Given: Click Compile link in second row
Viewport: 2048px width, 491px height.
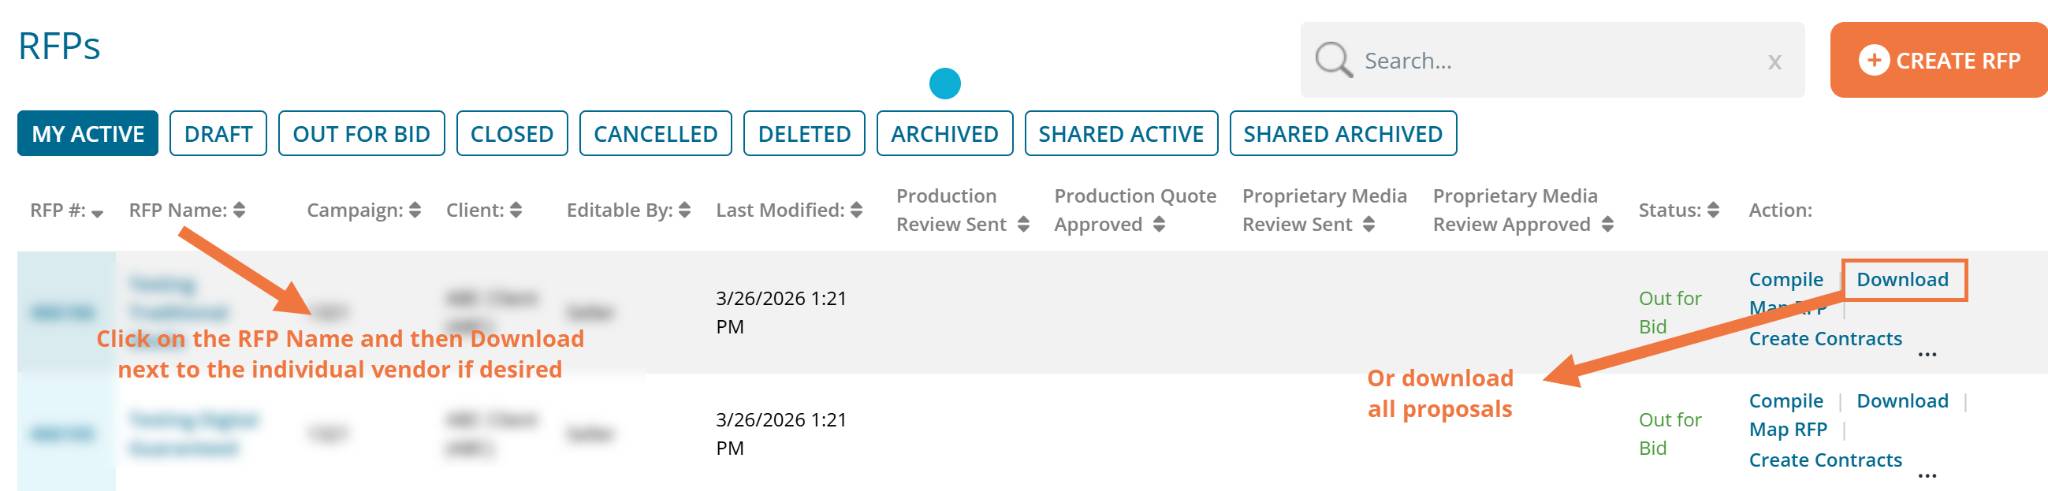Looking at the screenshot, I should pyautogui.click(x=1785, y=401).
